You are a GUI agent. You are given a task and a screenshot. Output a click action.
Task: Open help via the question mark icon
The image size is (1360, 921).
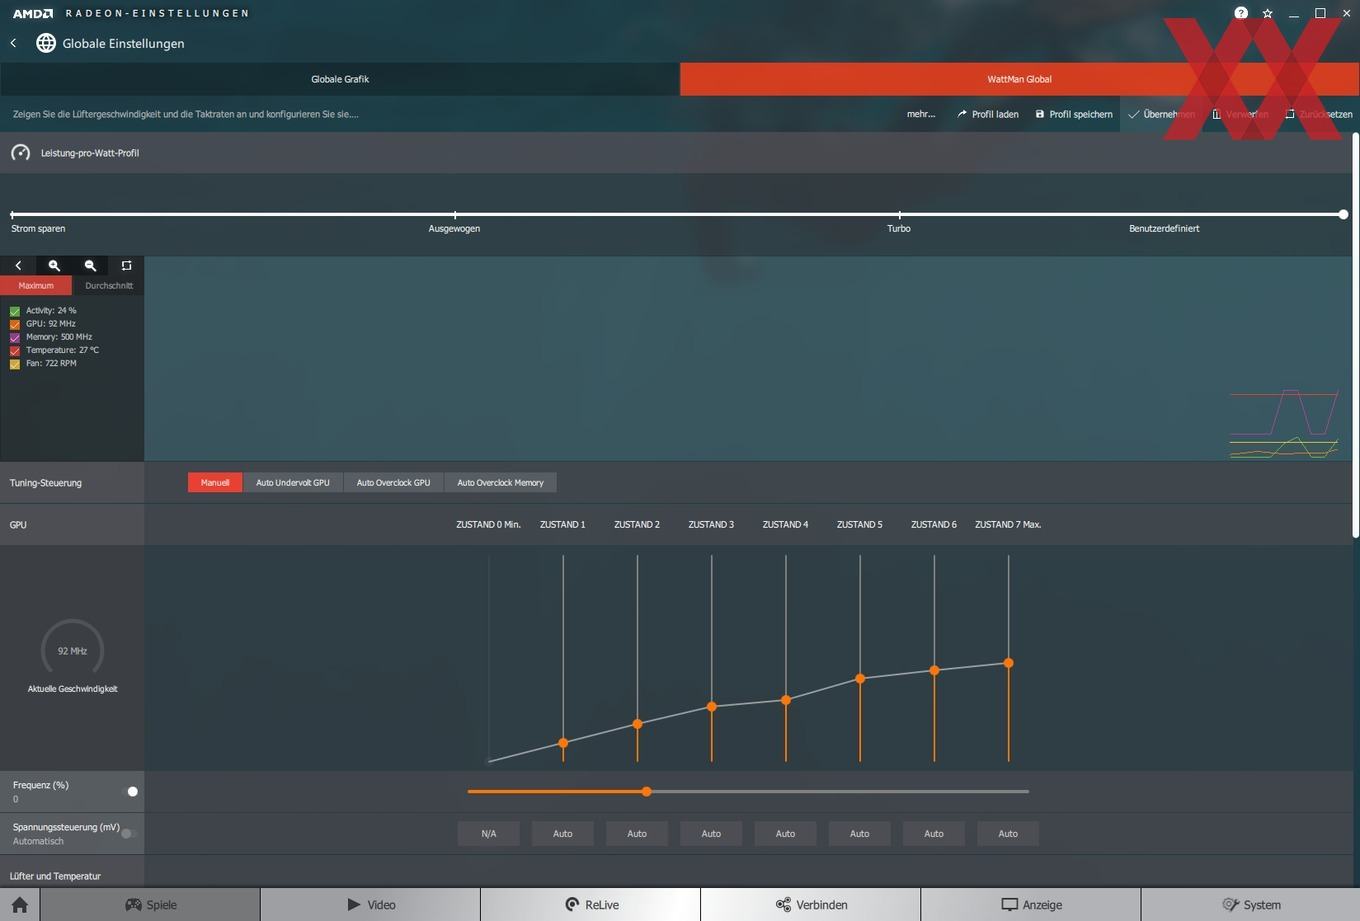(x=1241, y=13)
